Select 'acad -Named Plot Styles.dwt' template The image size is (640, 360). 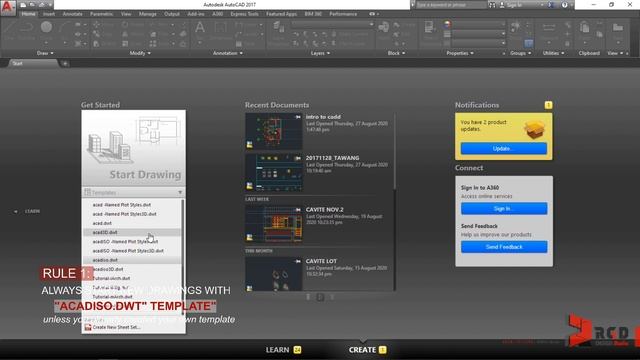tap(122, 205)
